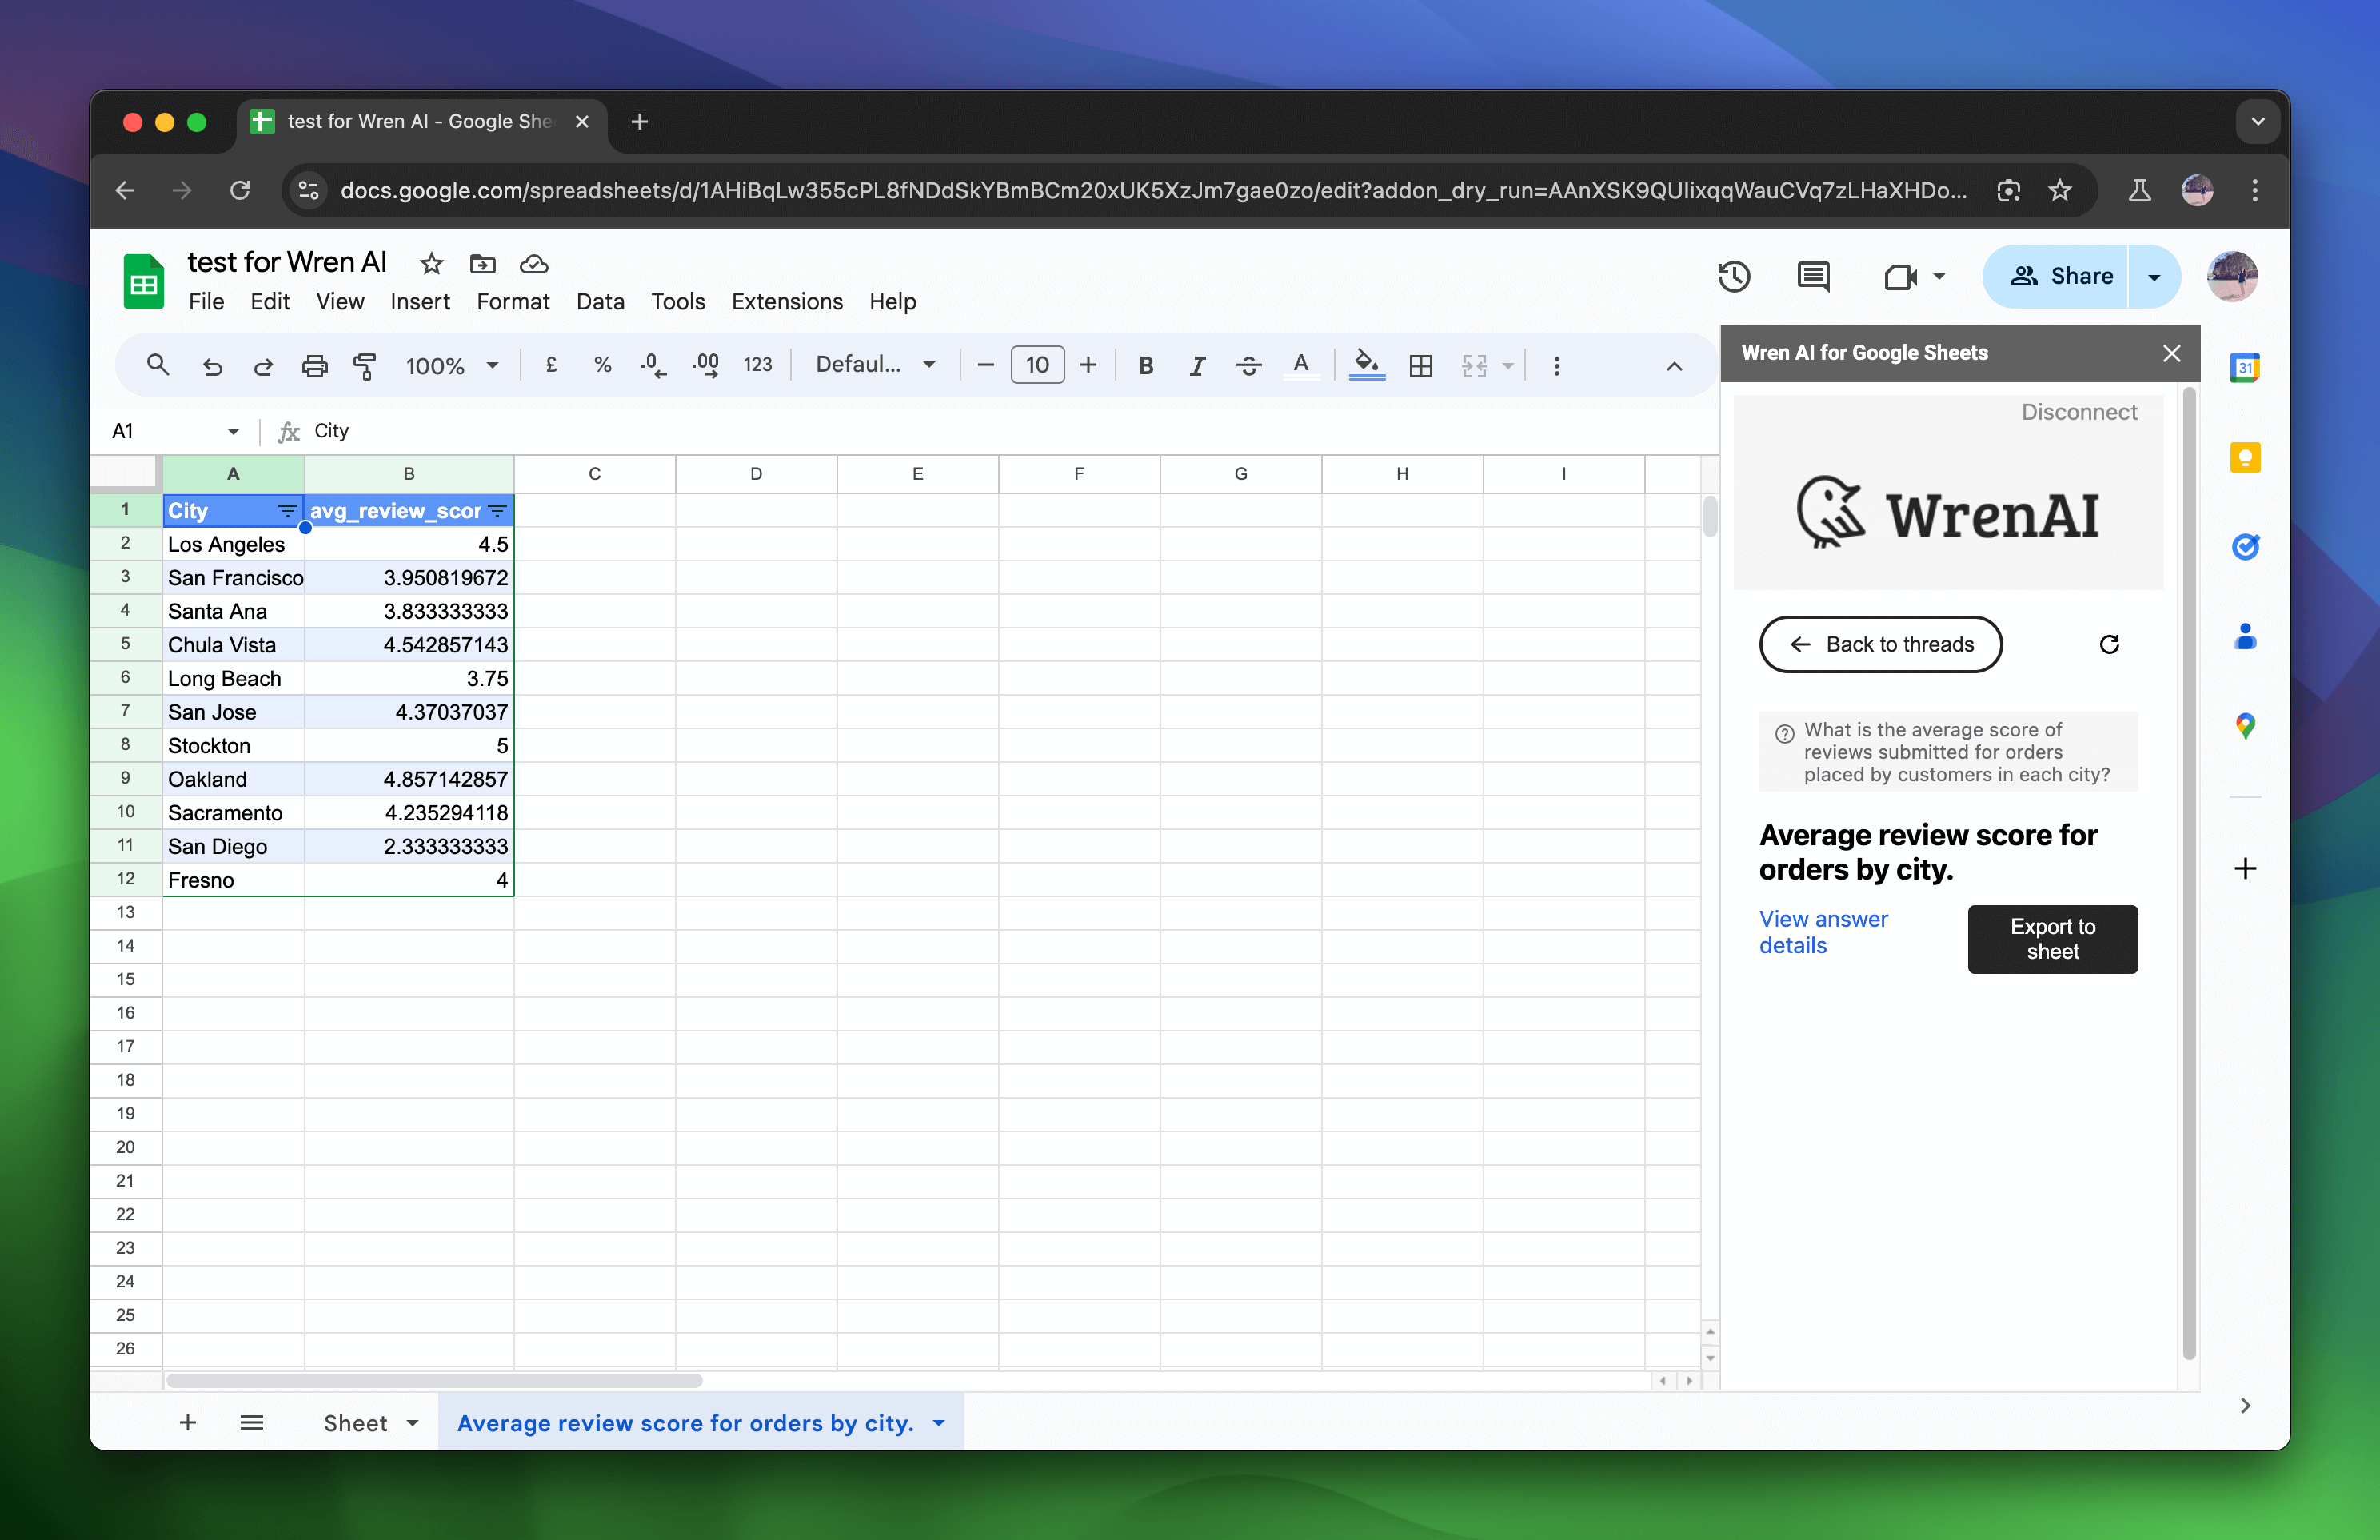Add a new sheet with plus button
This screenshot has width=2380, height=1540.
188,1422
